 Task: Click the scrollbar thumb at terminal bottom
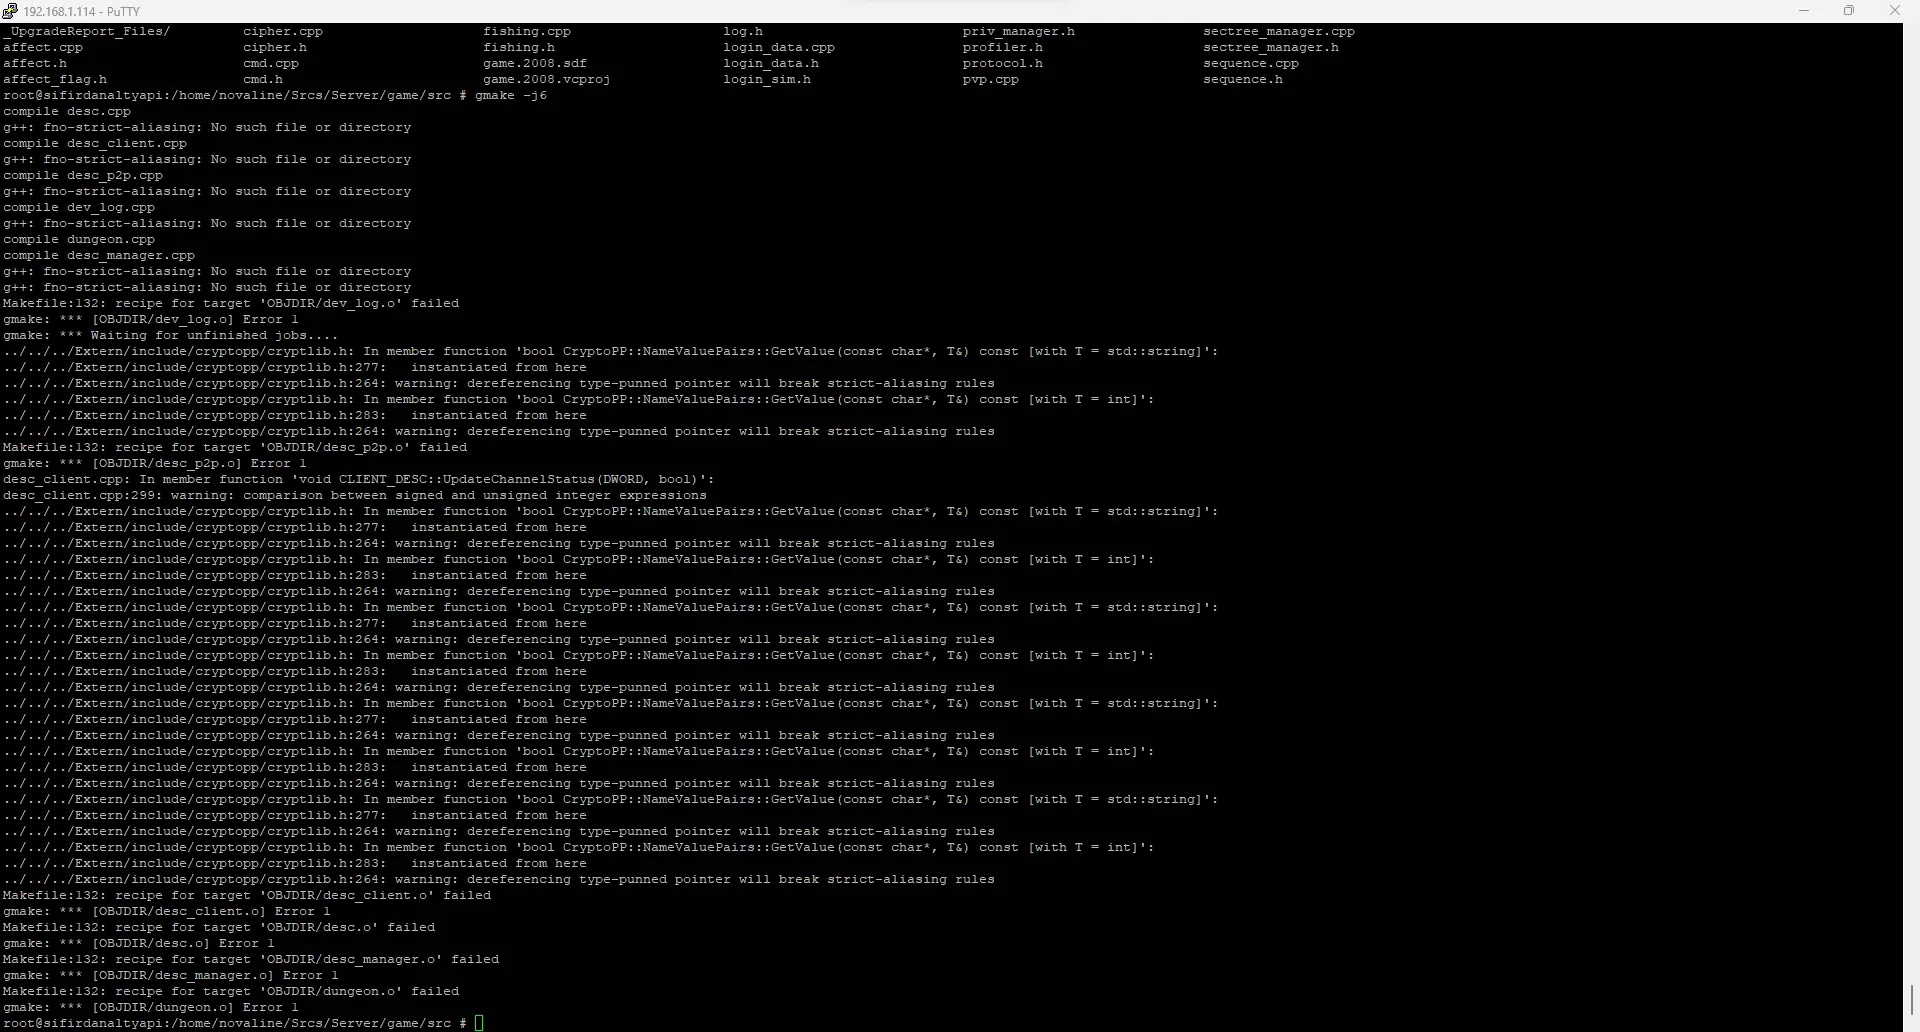pyautogui.click(x=1911, y=1001)
